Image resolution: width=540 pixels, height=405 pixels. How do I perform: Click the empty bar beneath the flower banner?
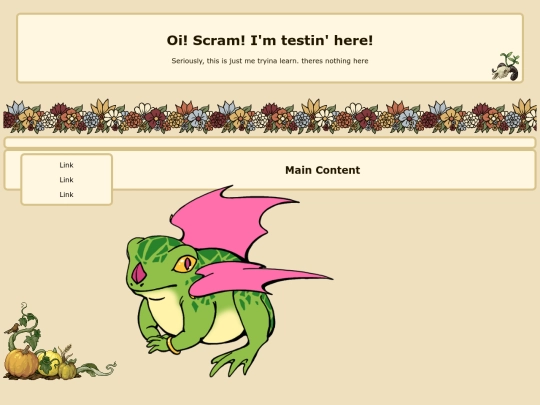click(x=270, y=142)
